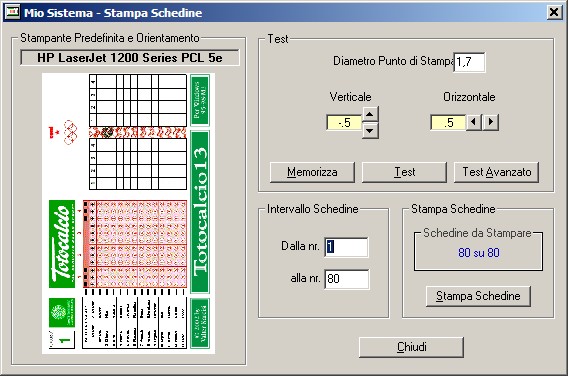Close the Stampa Schedine window

pyautogui.click(x=554, y=13)
